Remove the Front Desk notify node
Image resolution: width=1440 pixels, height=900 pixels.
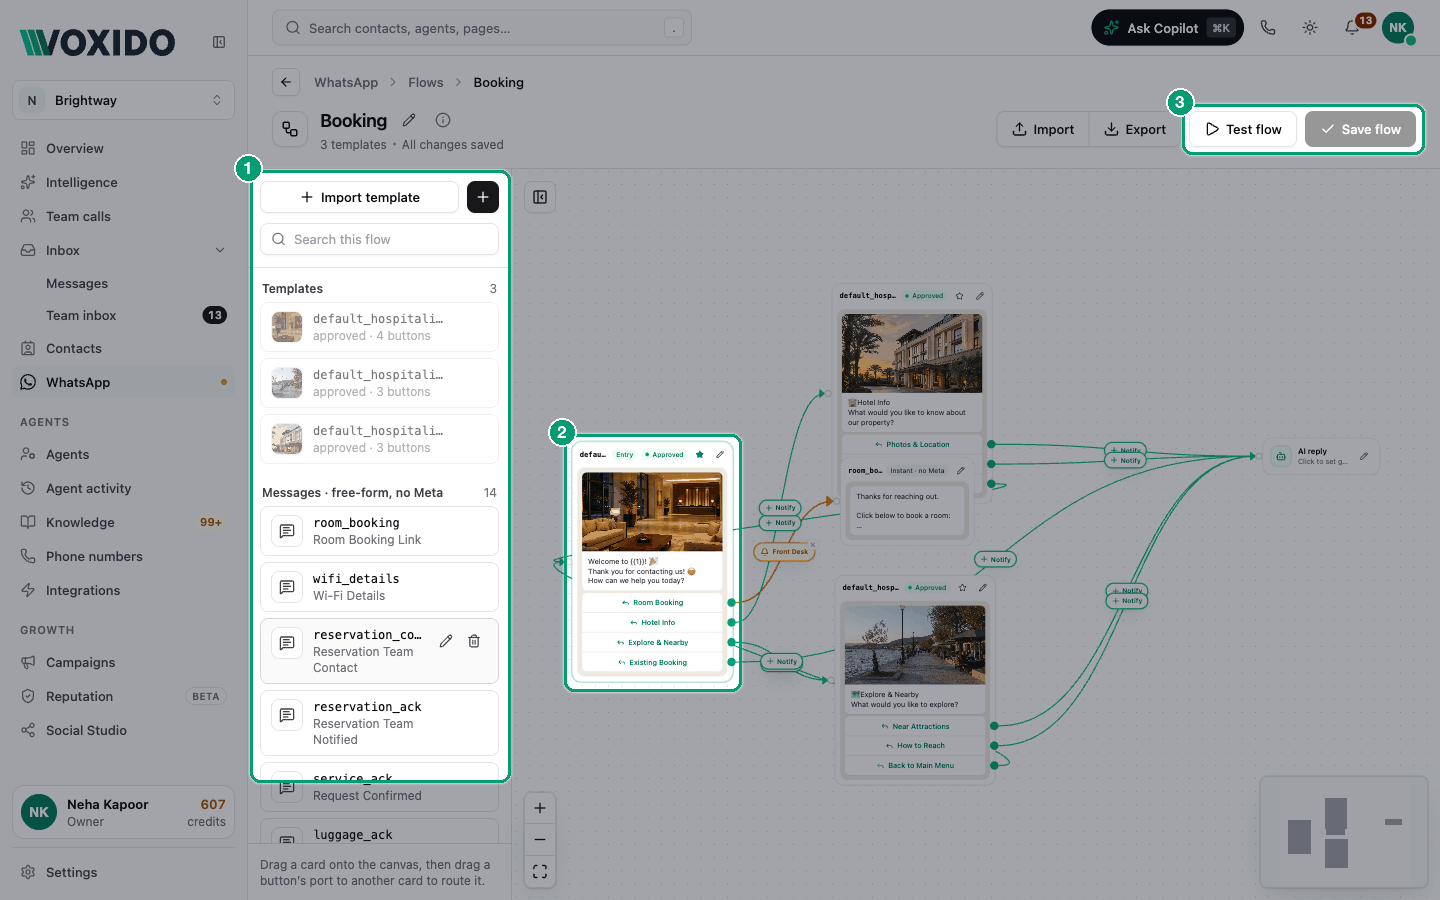812,545
